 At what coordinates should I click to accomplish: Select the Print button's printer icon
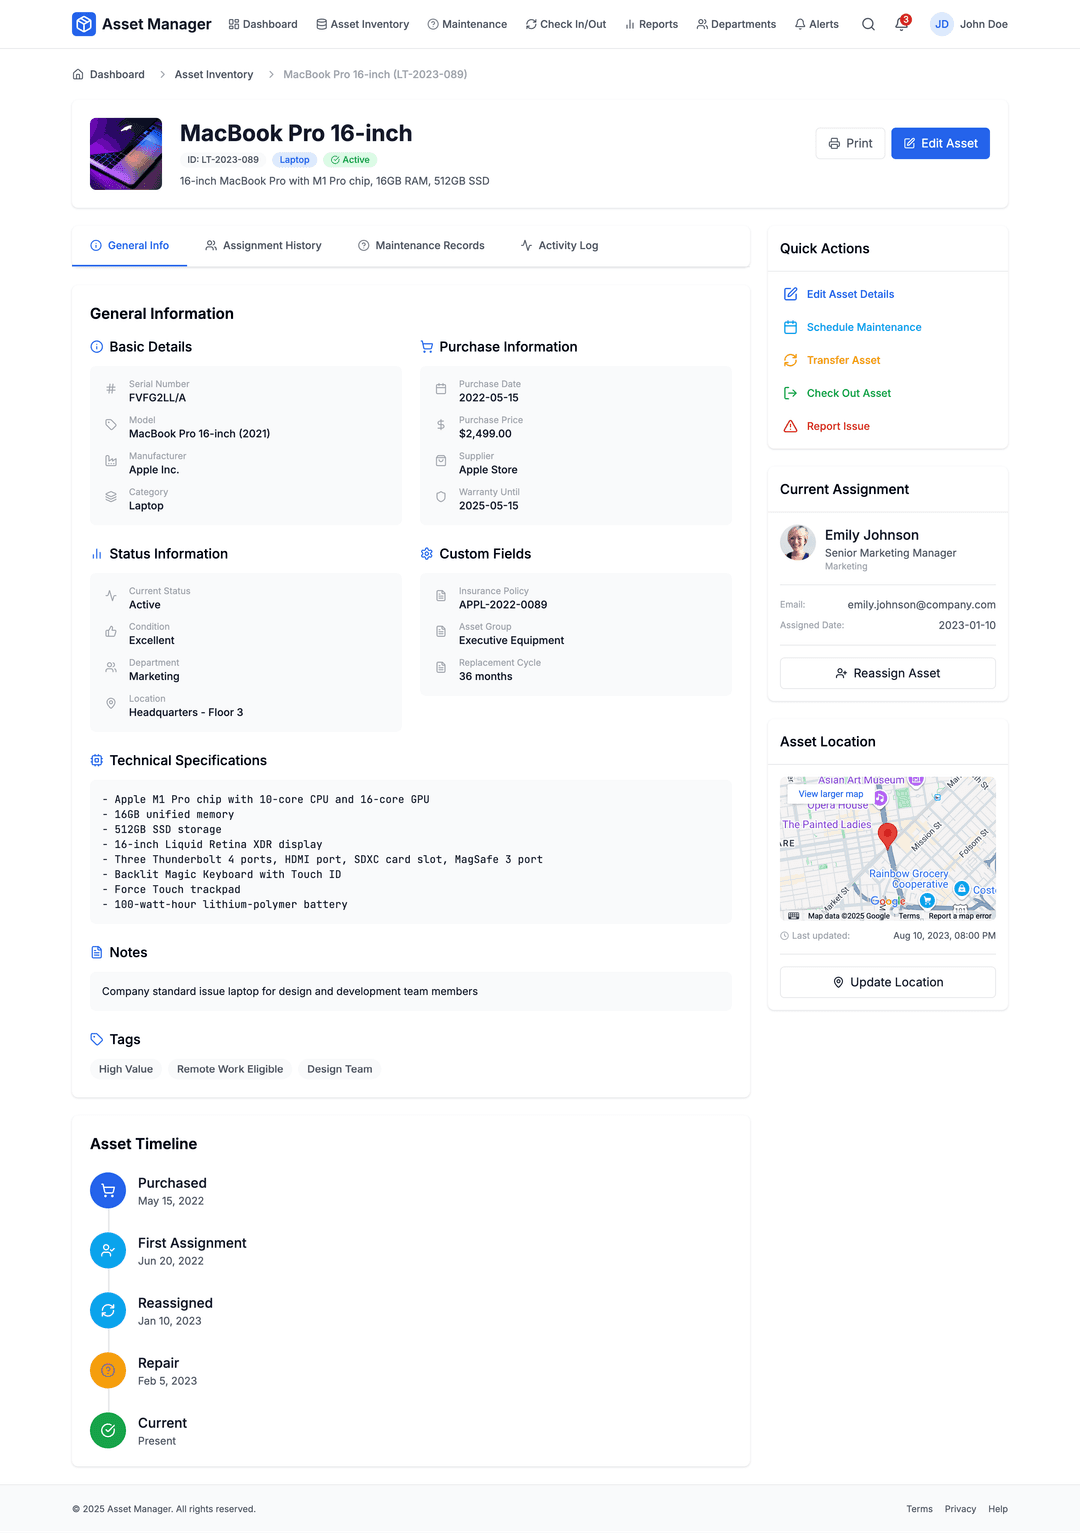[x=833, y=143]
